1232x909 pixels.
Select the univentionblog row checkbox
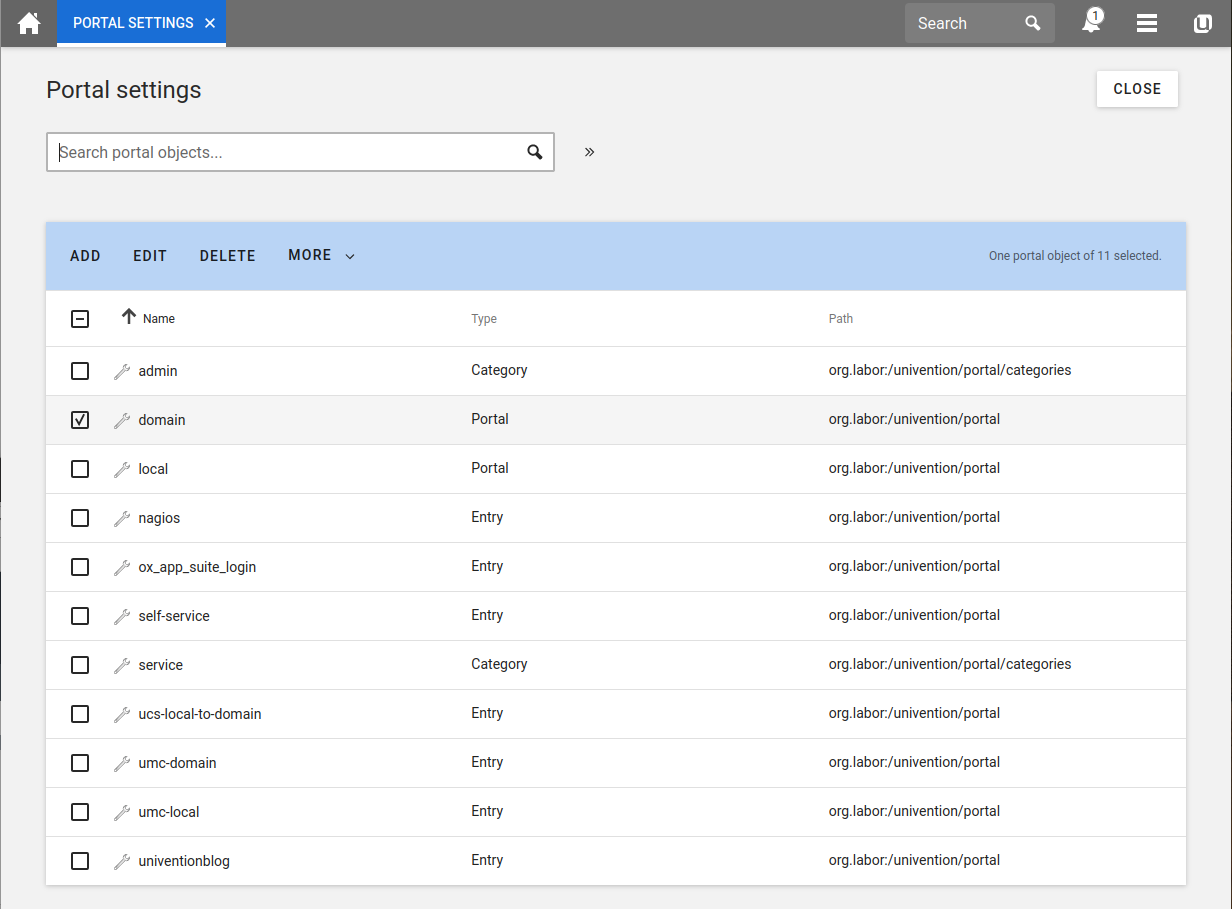tap(80, 861)
